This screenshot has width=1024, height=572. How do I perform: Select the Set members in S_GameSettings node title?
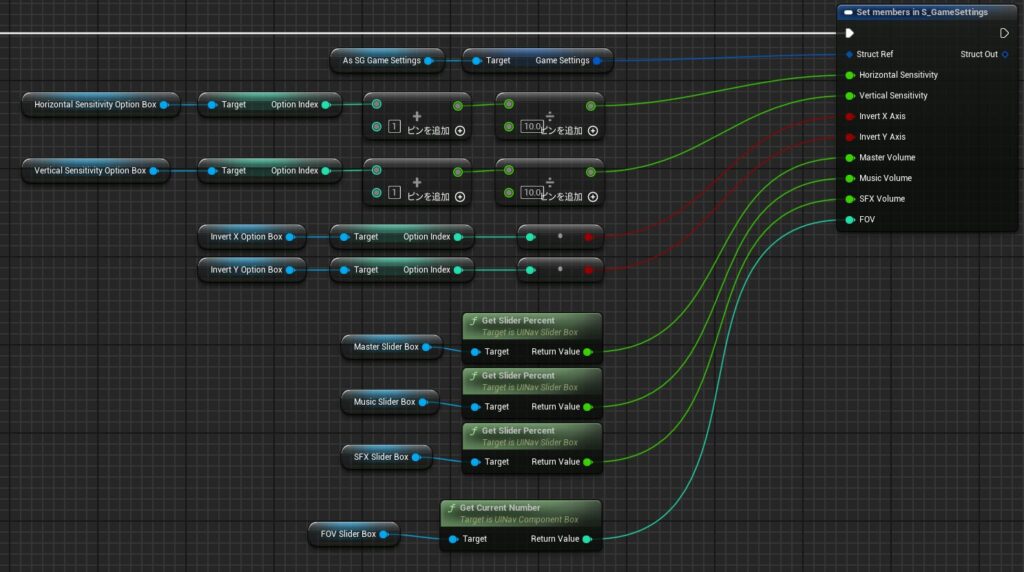[921, 12]
